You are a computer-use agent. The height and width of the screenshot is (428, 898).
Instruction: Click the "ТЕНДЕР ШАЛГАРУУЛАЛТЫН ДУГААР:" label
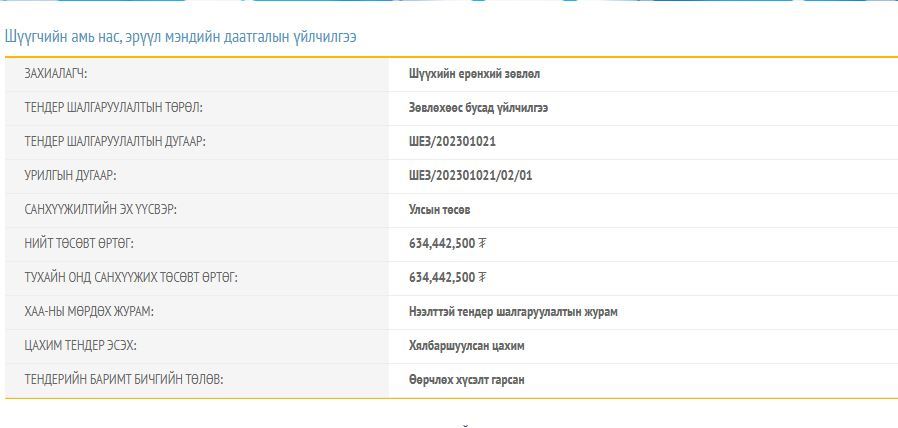click(x=115, y=142)
